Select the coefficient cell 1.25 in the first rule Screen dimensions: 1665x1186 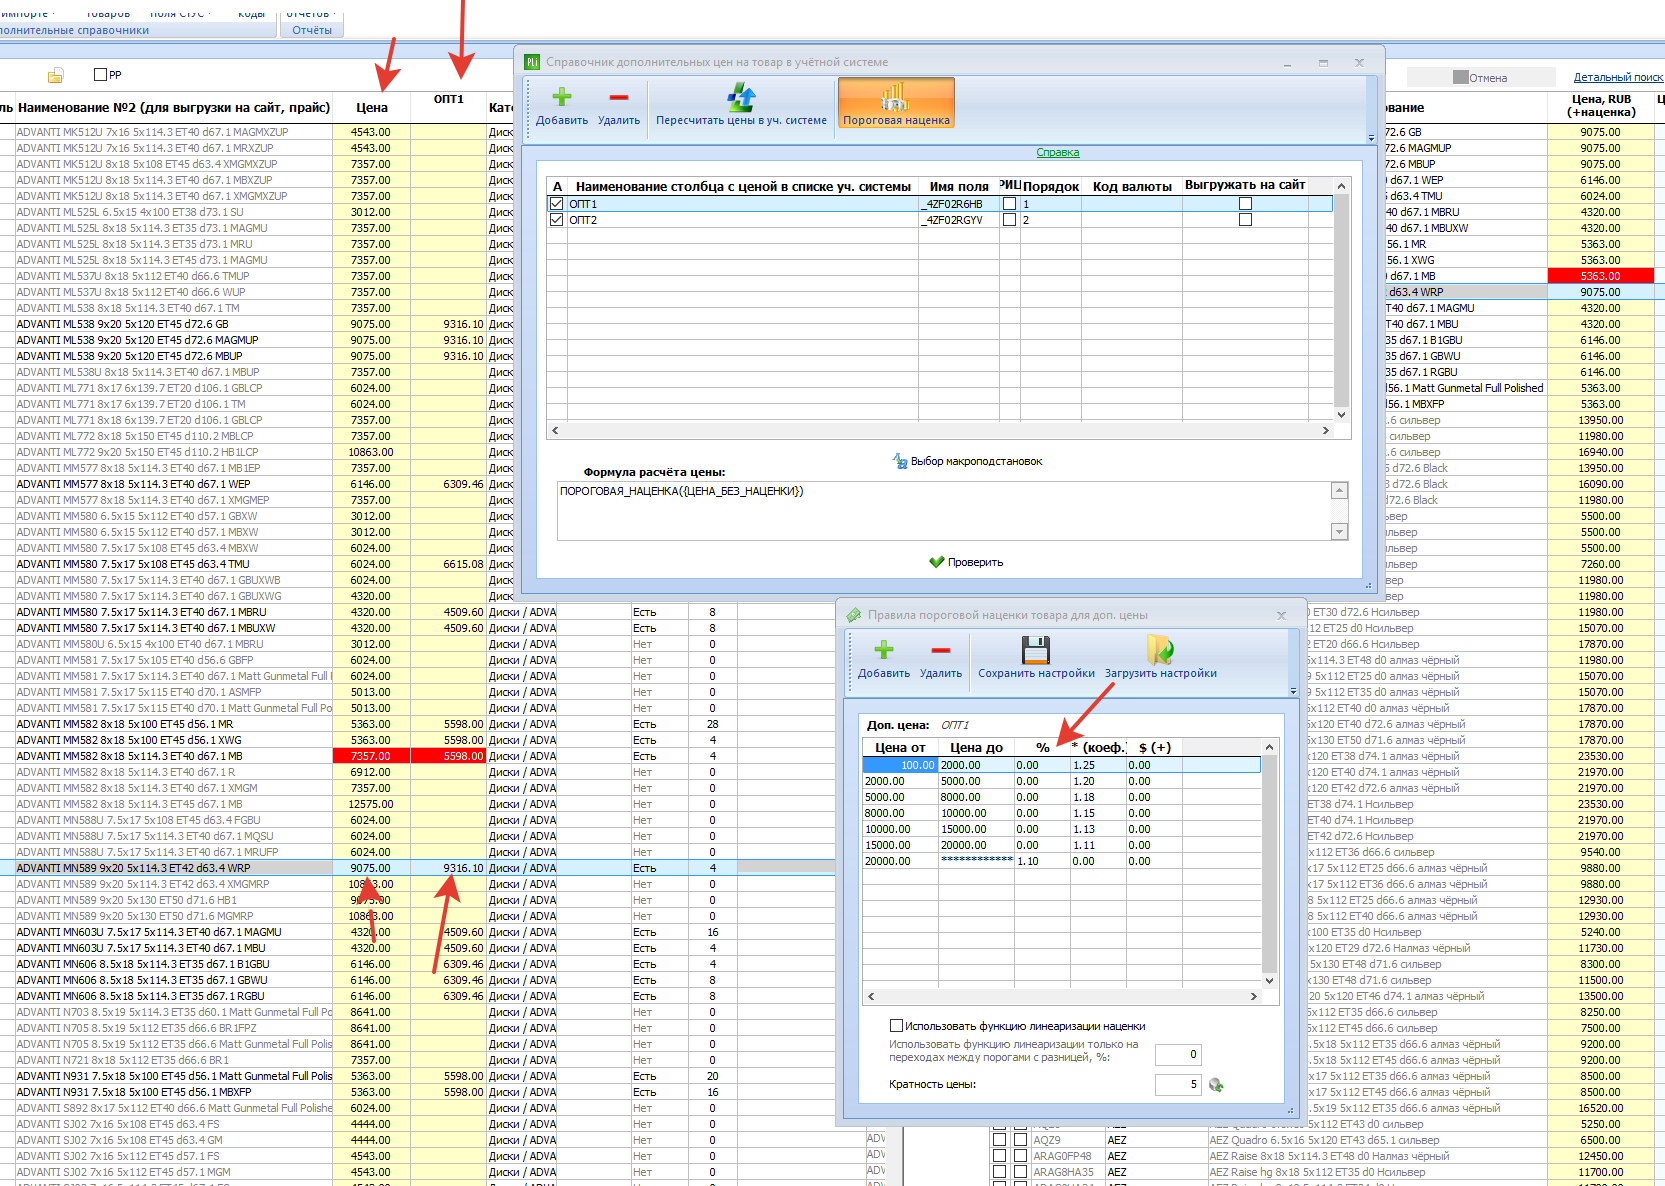click(x=1098, y=765)
